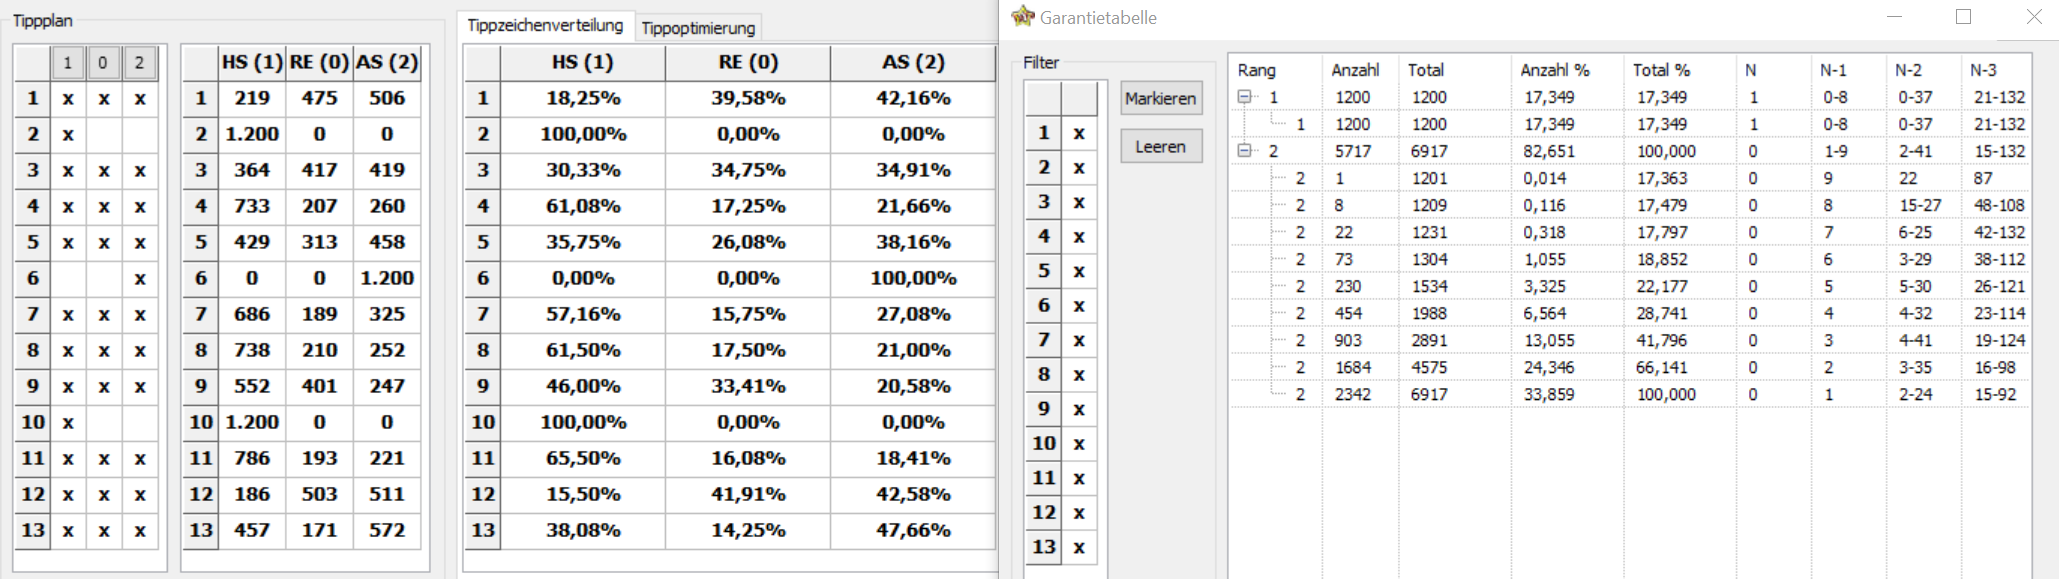Click the Tippplan column 1 header button
The image size is (2059, 579).
tap(68, 63)
